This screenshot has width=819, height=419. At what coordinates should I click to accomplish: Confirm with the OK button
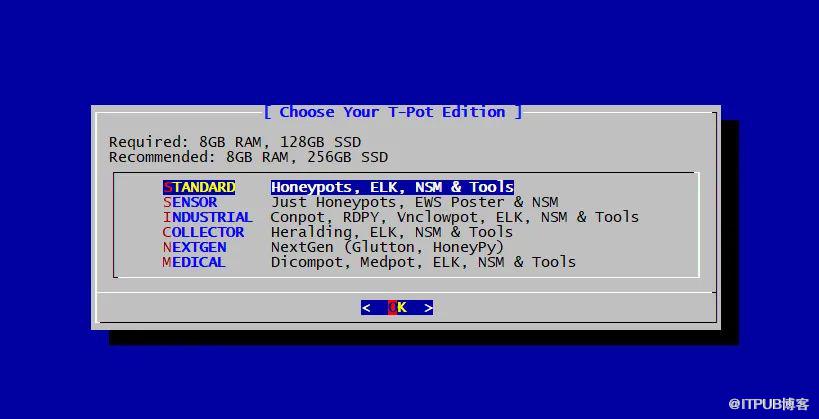click(397, 308)
